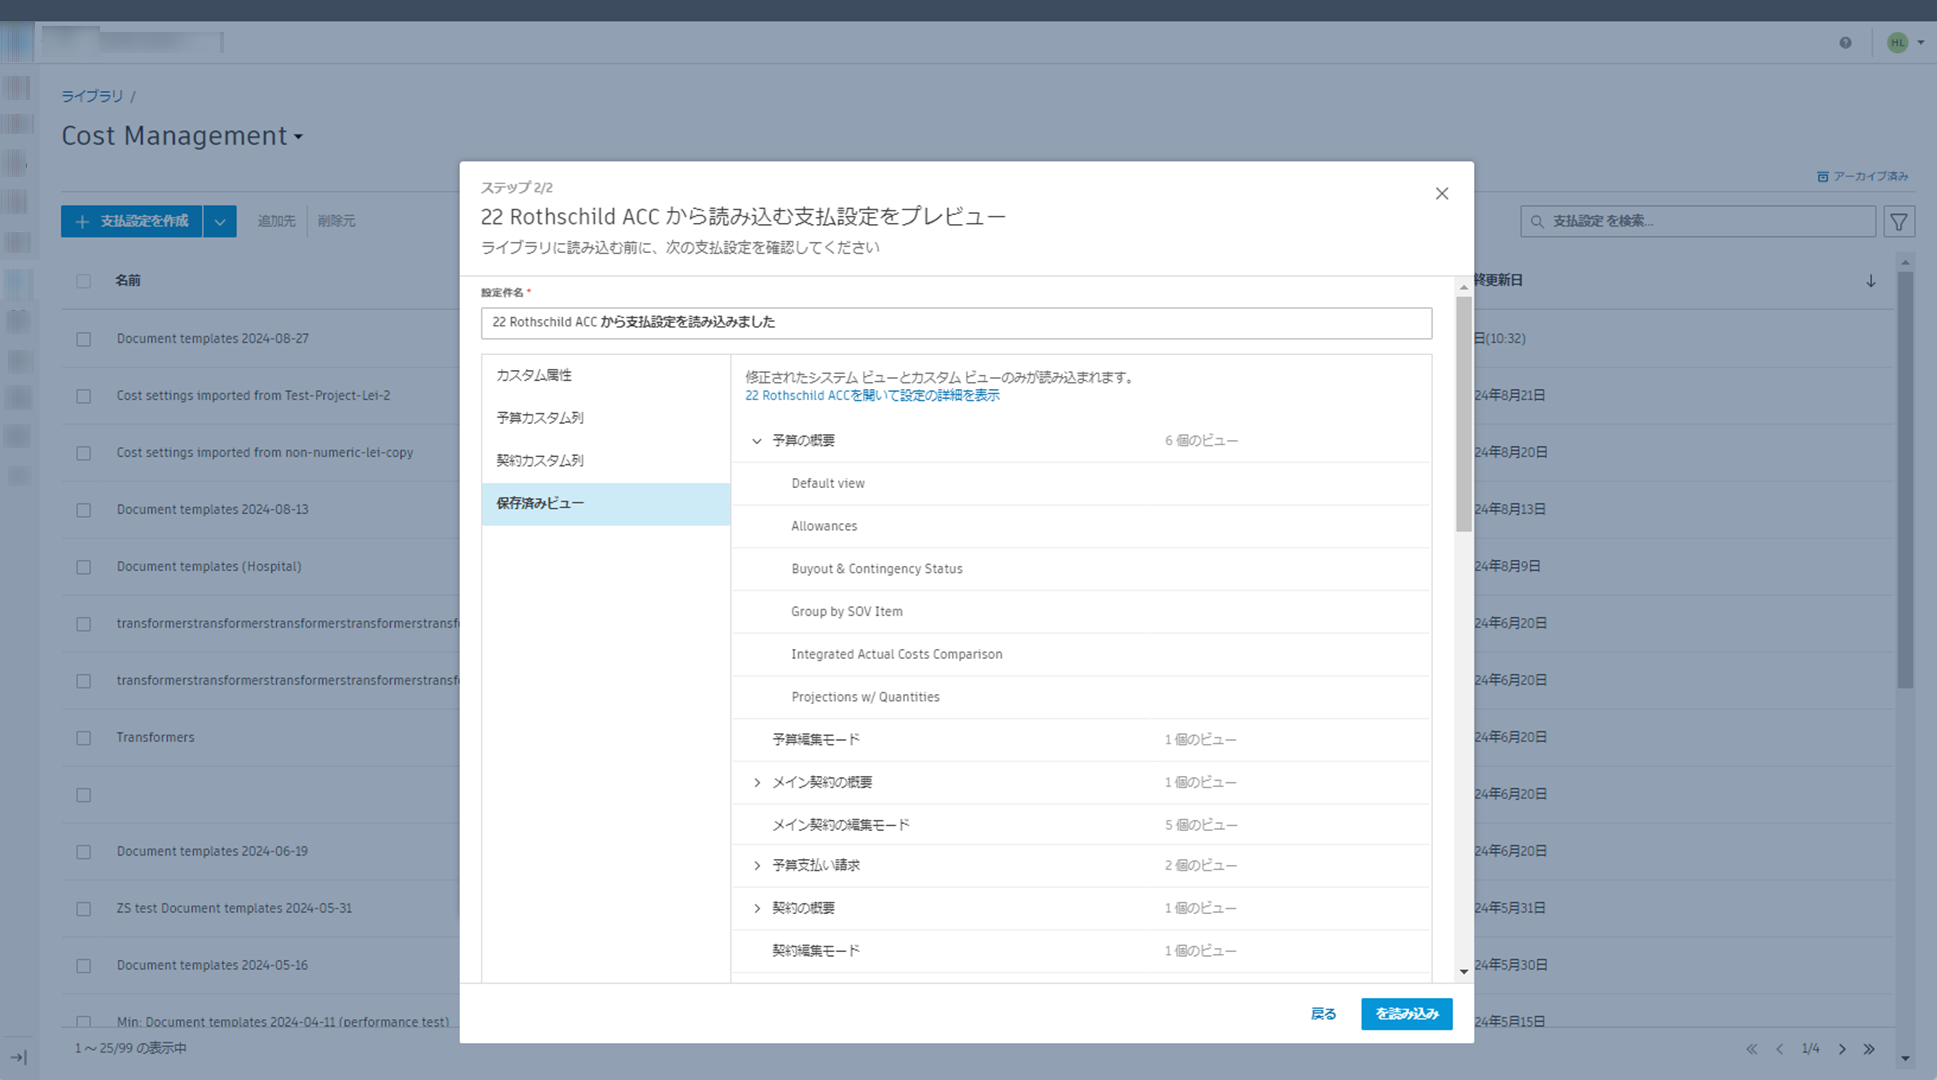Click the sort arrow on the 最終更新日 column
The image size is (1937, 1080).
1871,281
